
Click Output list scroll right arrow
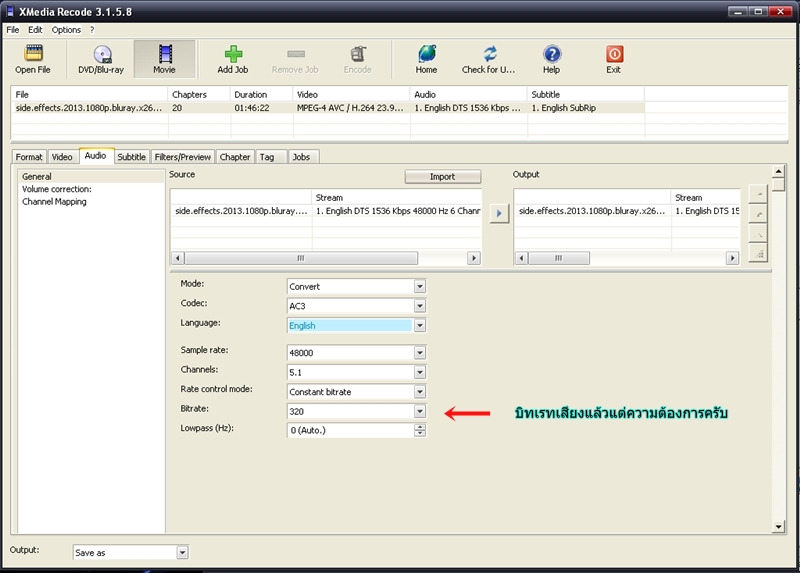[x=733, y=258]
